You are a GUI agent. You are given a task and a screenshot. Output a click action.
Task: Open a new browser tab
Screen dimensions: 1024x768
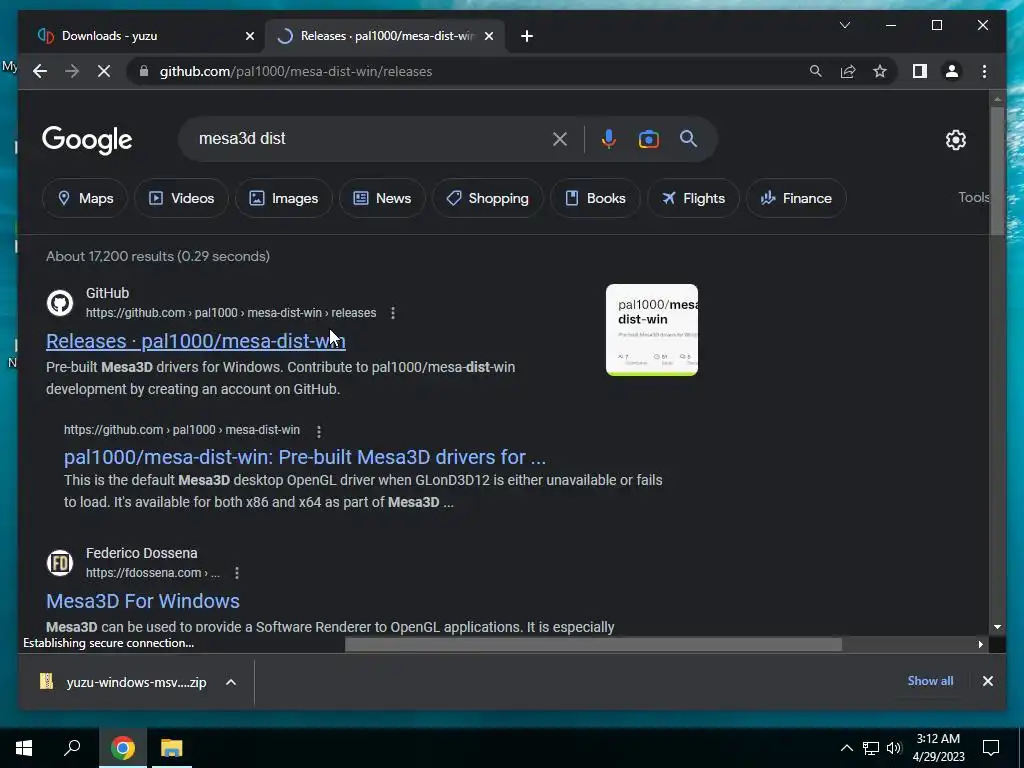pos(527,37)
